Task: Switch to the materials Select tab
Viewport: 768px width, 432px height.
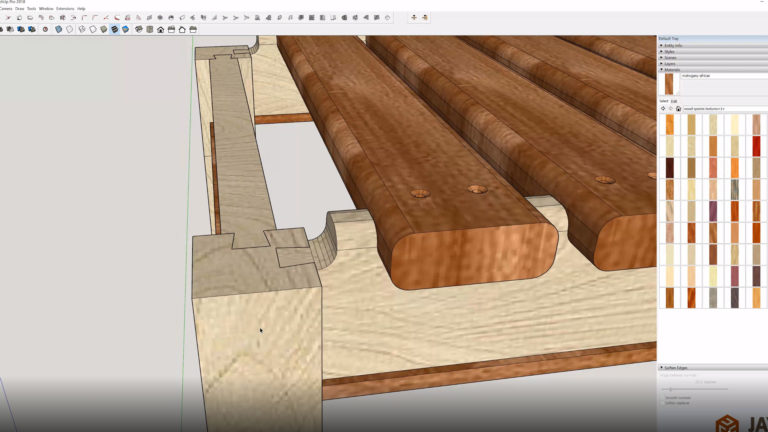Action: tap(664, 101)
